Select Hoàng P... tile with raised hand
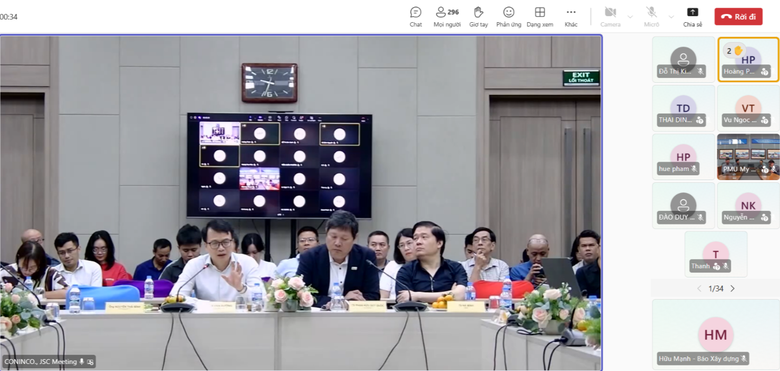Viewport: 780px width, 371px height. point(748,59)
